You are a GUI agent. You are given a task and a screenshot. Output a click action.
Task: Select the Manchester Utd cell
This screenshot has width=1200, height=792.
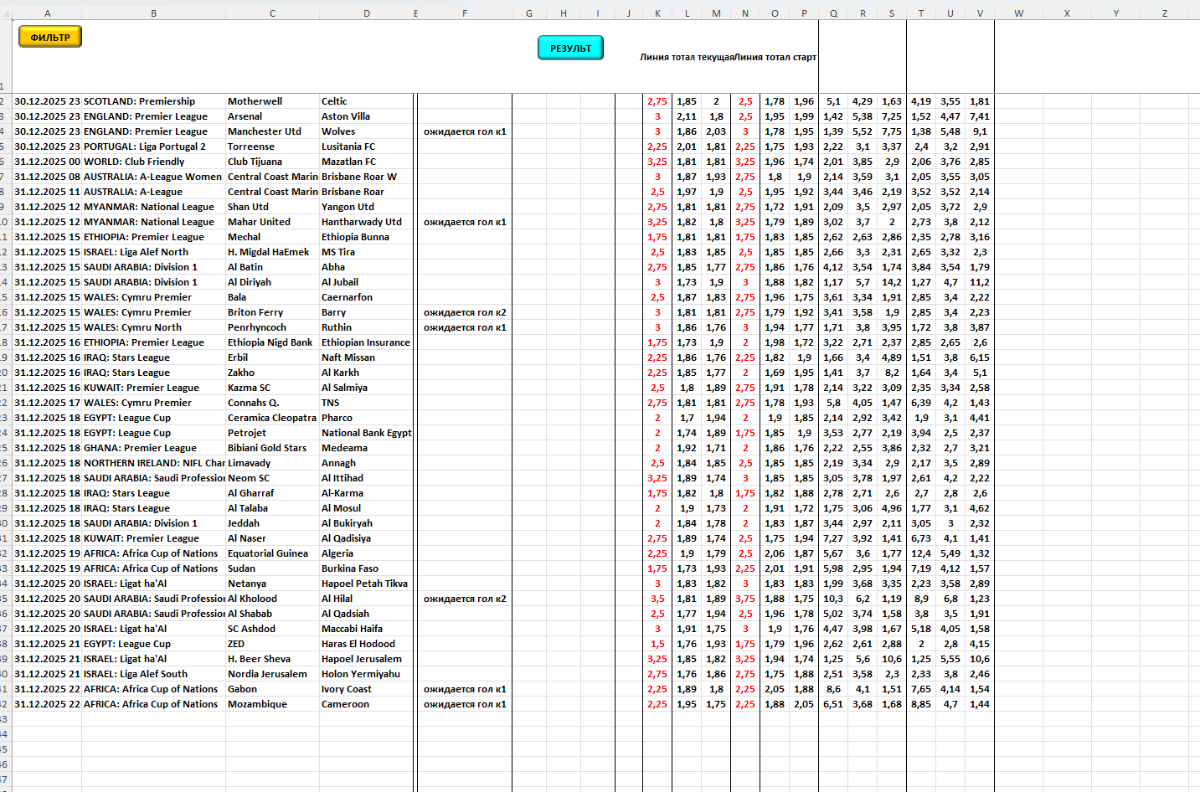coord(264,132)
